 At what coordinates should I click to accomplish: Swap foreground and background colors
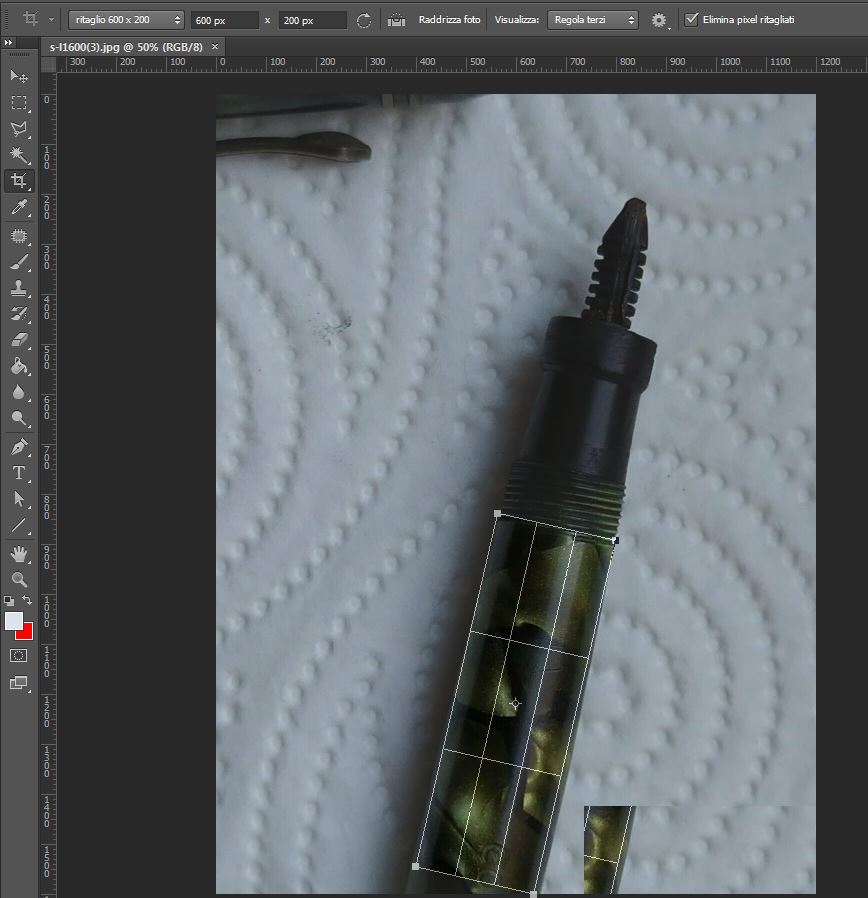point(28,601)
